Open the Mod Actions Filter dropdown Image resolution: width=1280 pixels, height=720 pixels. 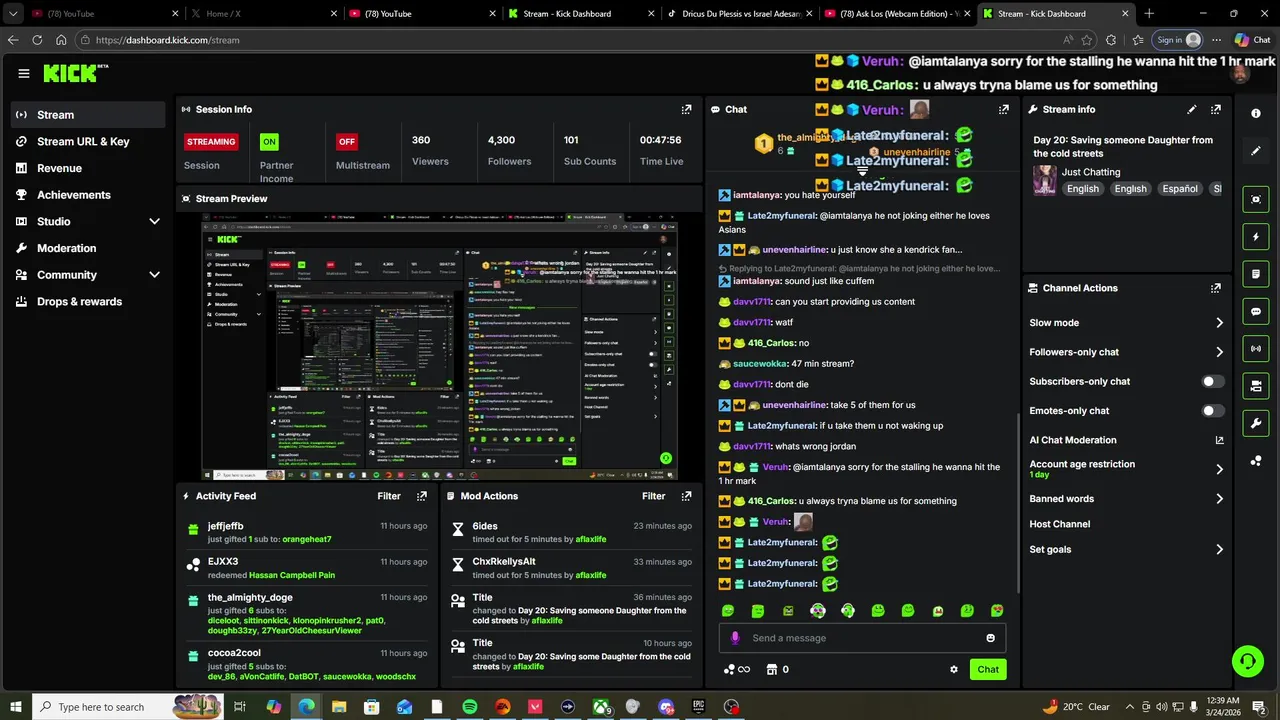653,496
